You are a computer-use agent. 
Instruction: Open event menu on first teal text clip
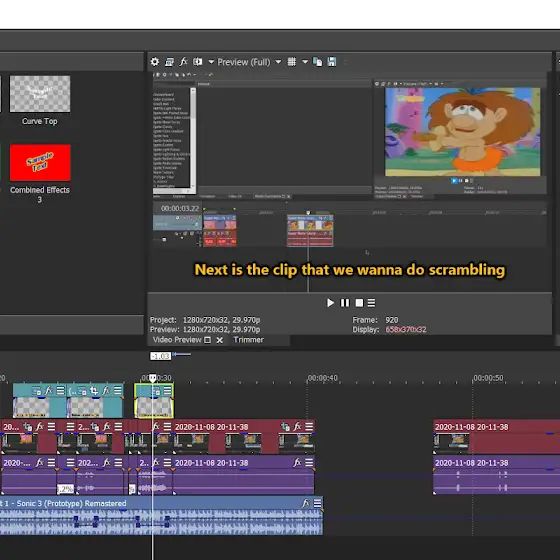click(60, 390)
